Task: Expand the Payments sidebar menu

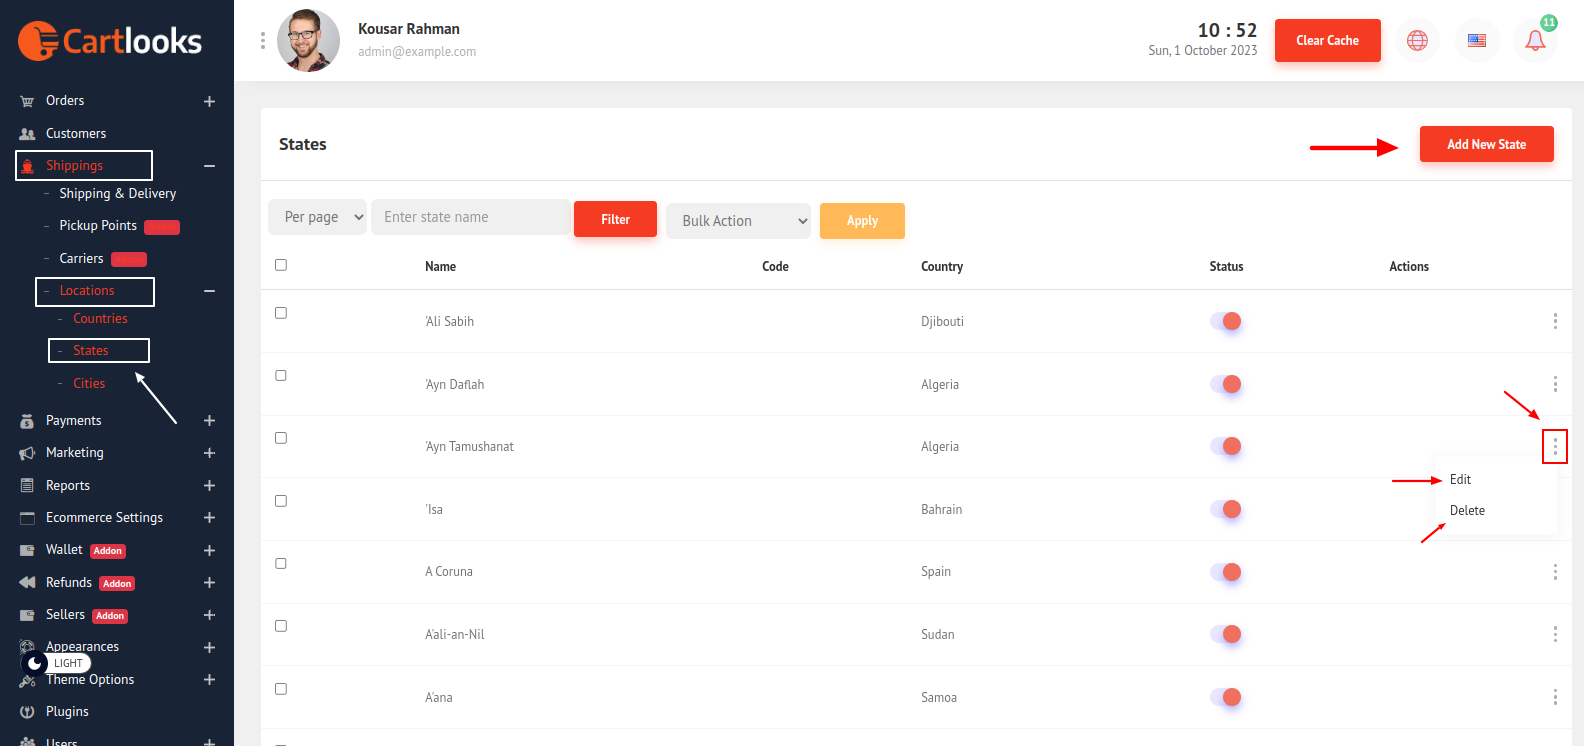Action: (x=209, y=421)
